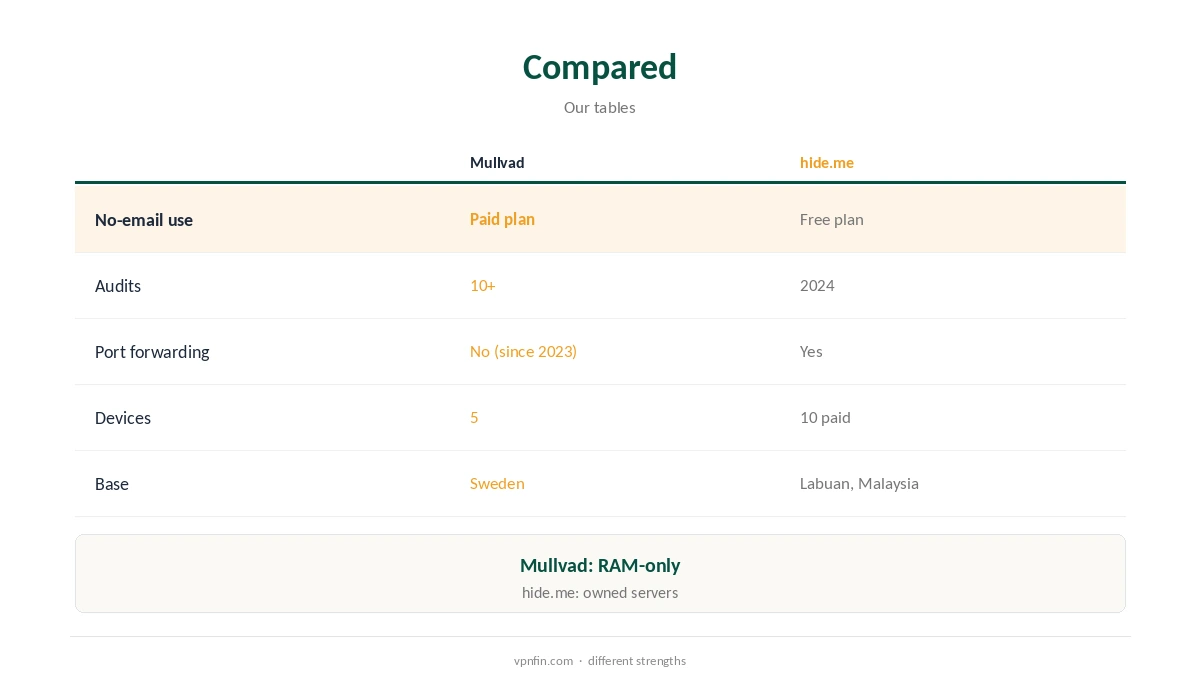Click the 'Devices' row label

click(x=123, y=418)
